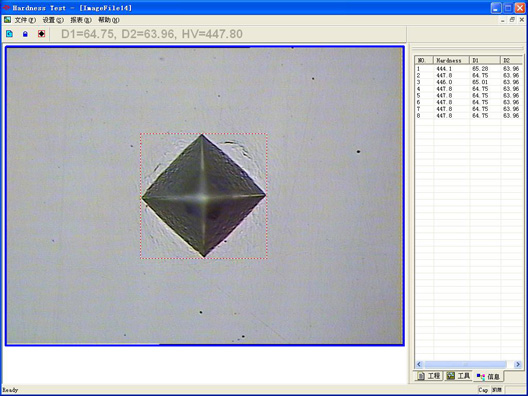Restore the inner document window

pos(512,20)
